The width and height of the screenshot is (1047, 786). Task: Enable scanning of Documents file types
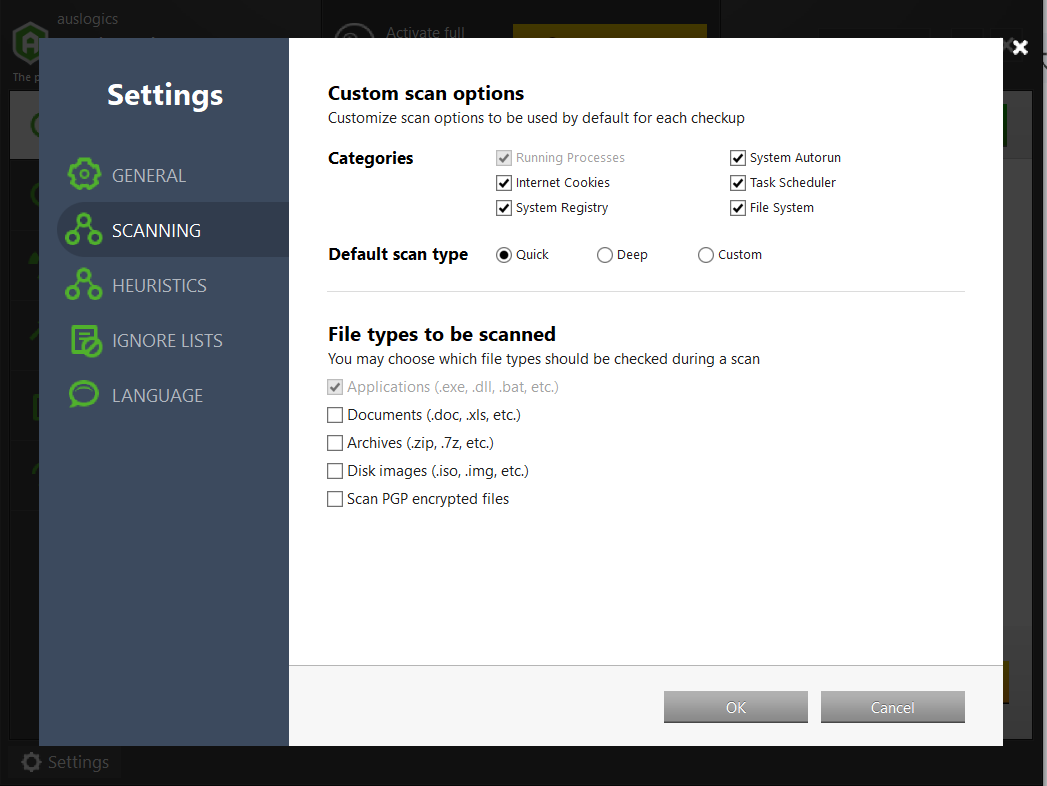click(335, 414)
